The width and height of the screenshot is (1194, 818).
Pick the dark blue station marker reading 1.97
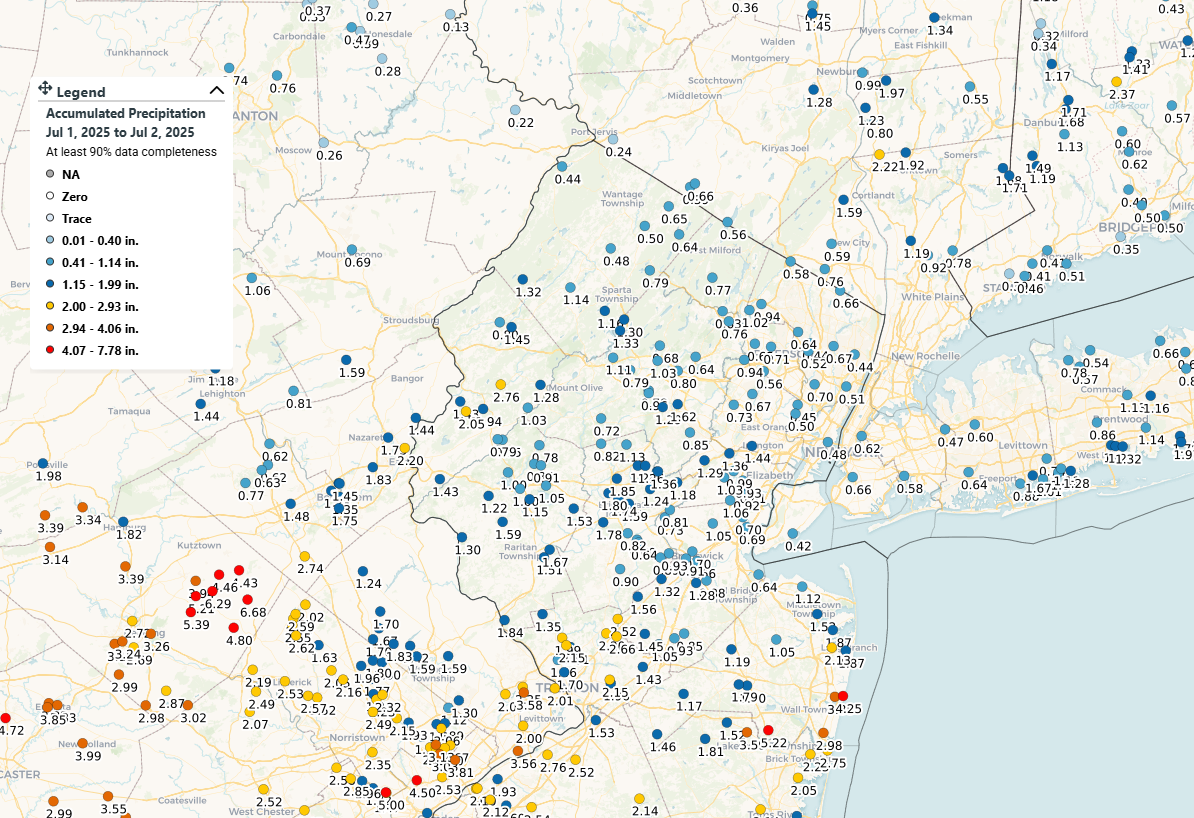886,81
